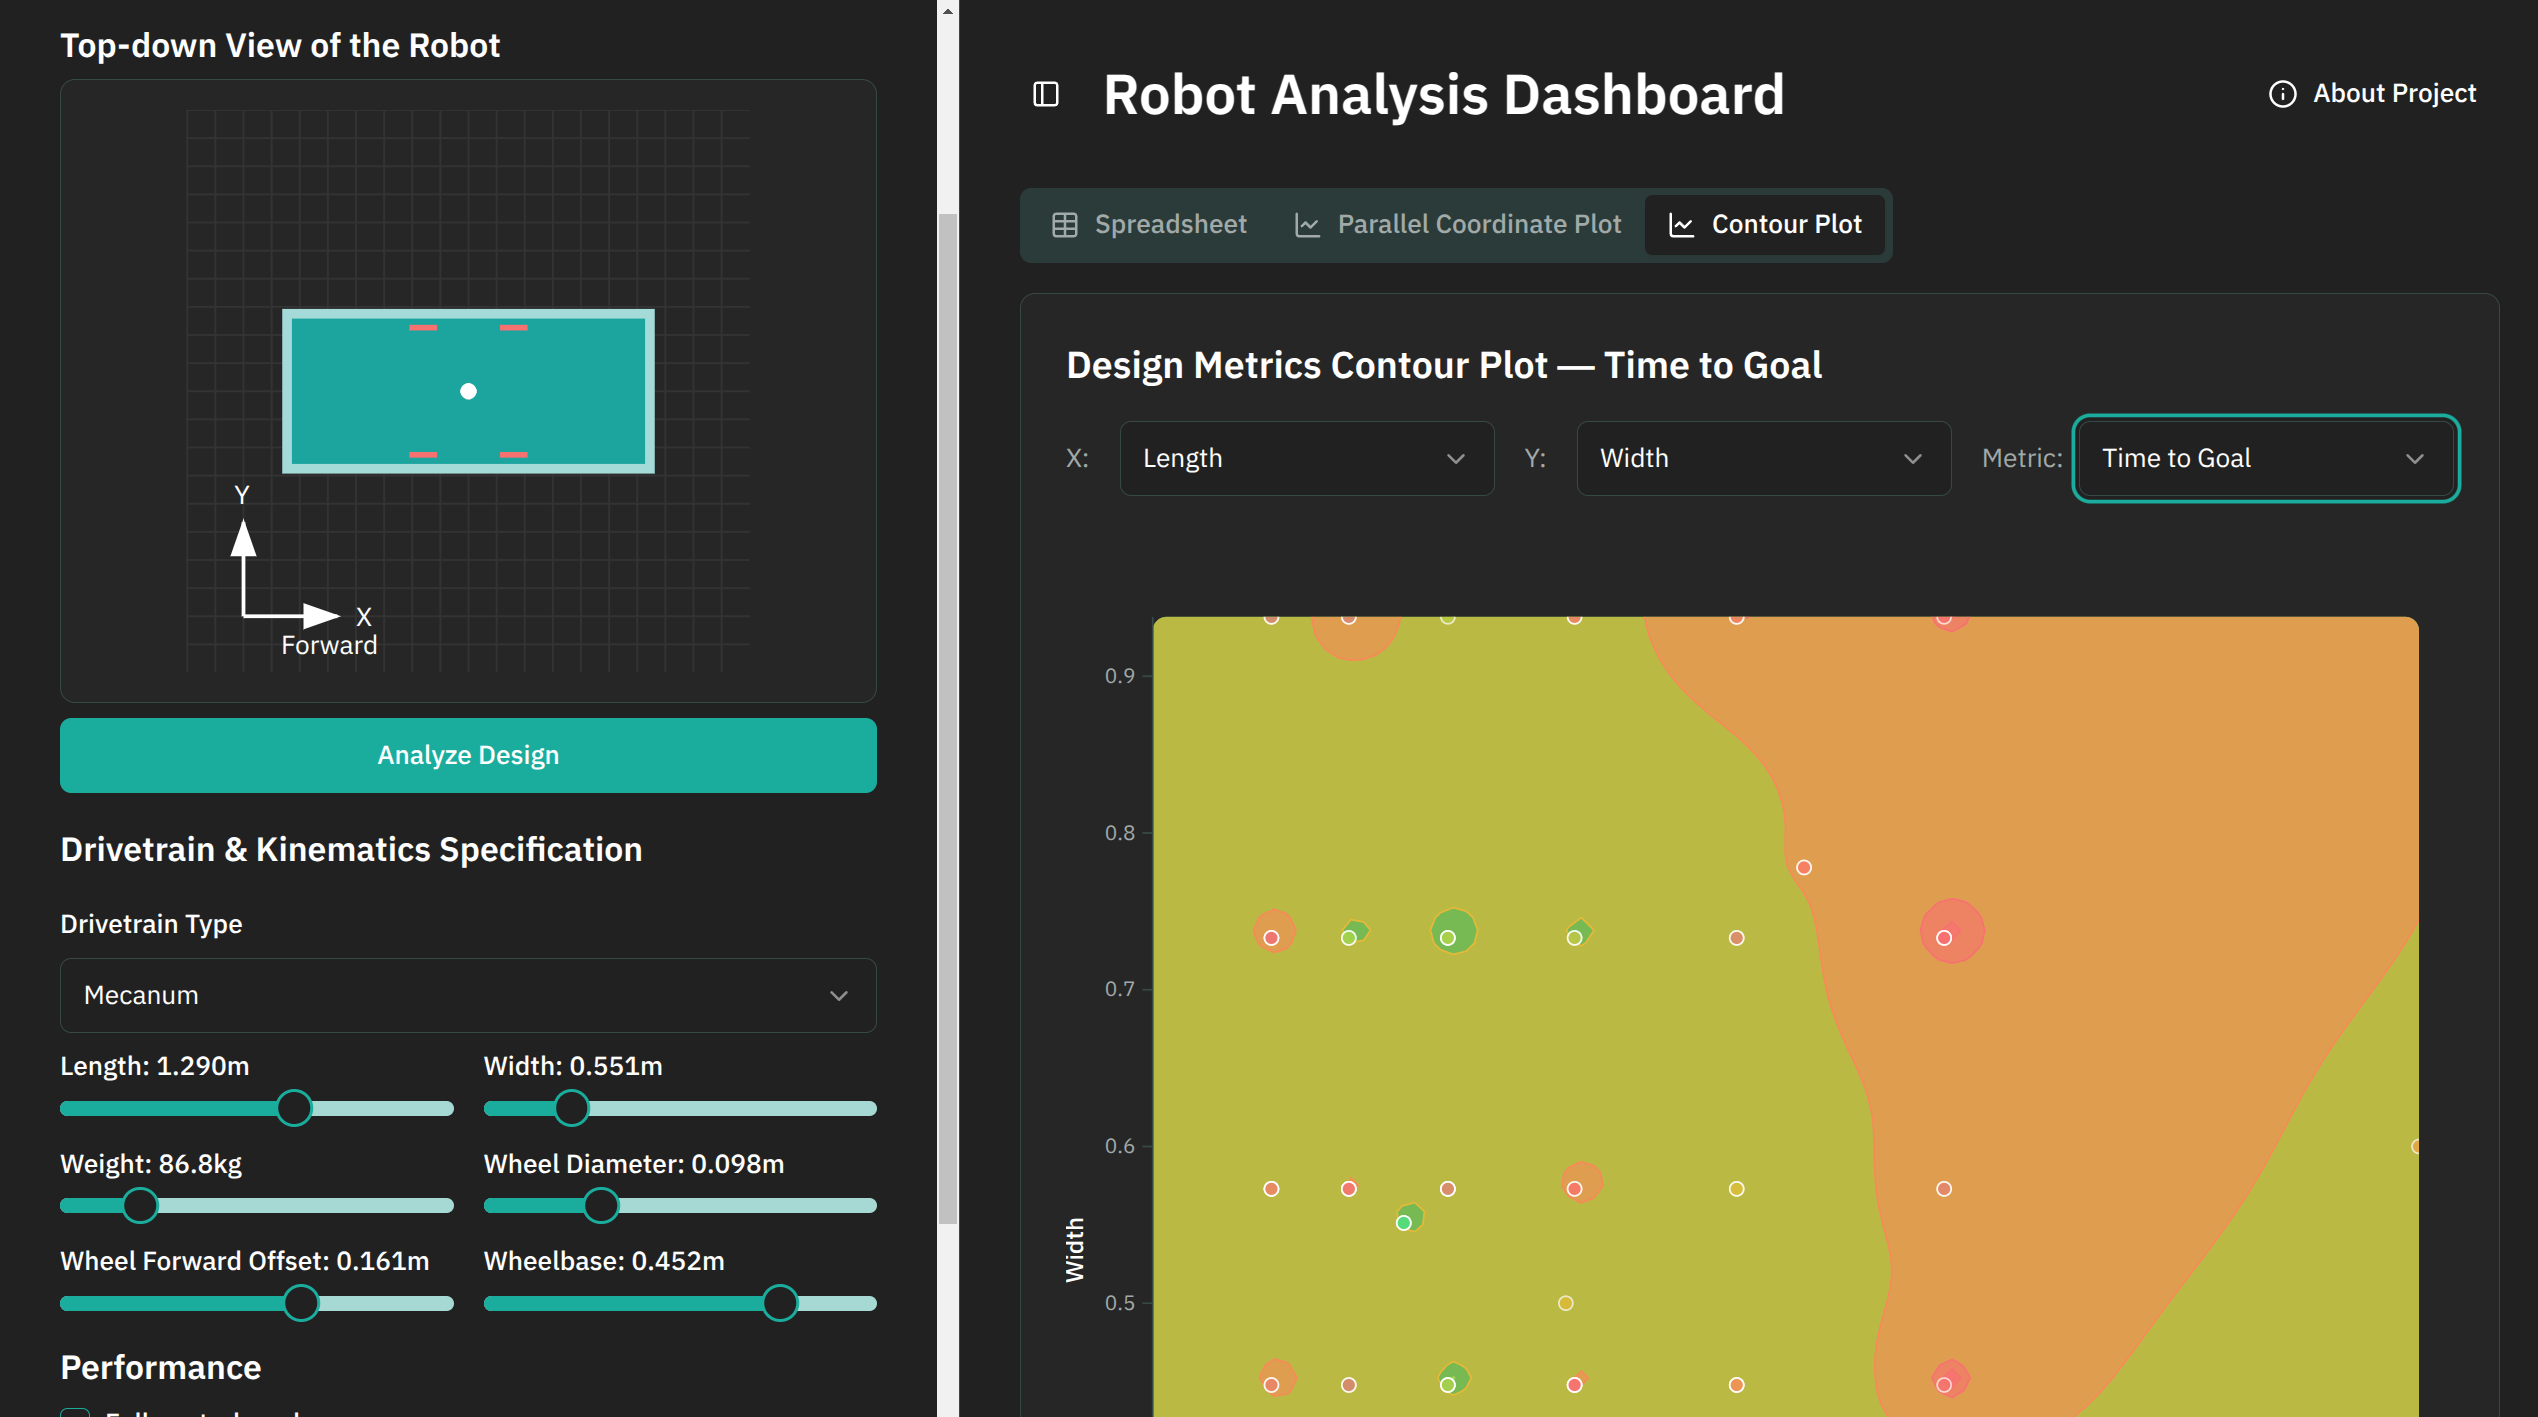Viewport: 2538px width, 1417px height.
Task: Click the Wheel Diameter slider handle
Action: tap(601, 1205)
